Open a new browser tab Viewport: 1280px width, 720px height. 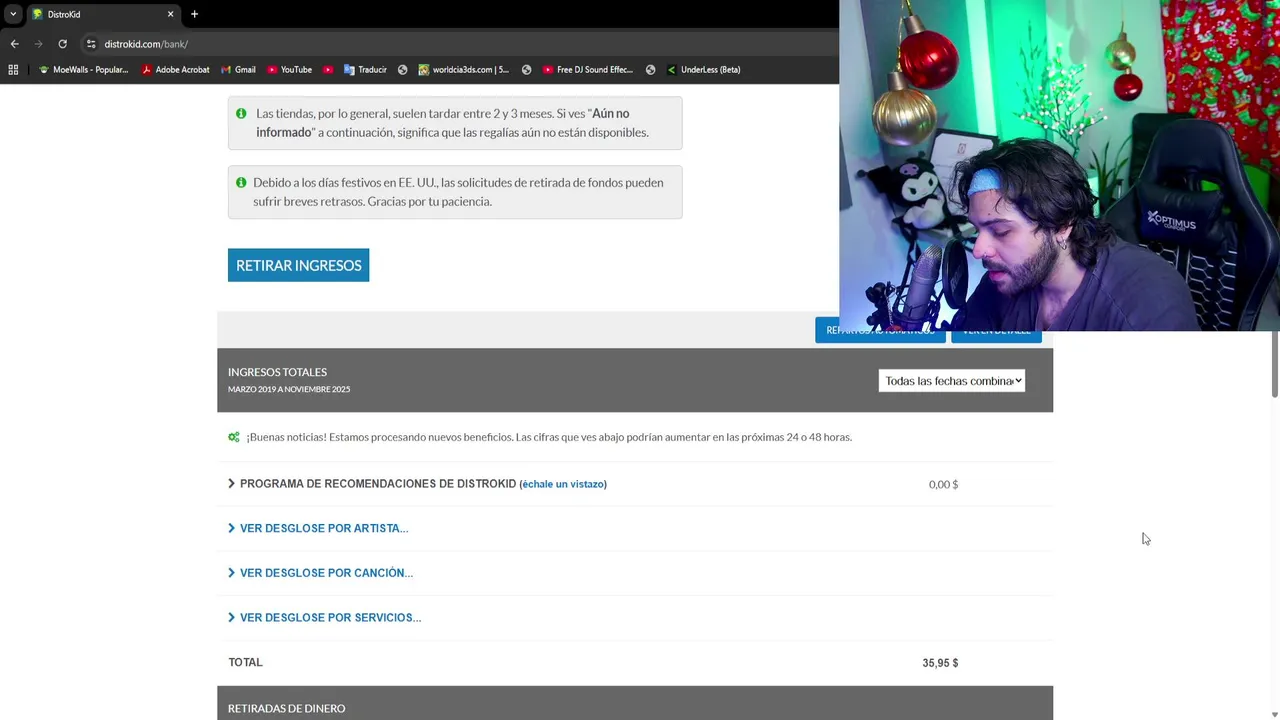click(x=195, y=14)
